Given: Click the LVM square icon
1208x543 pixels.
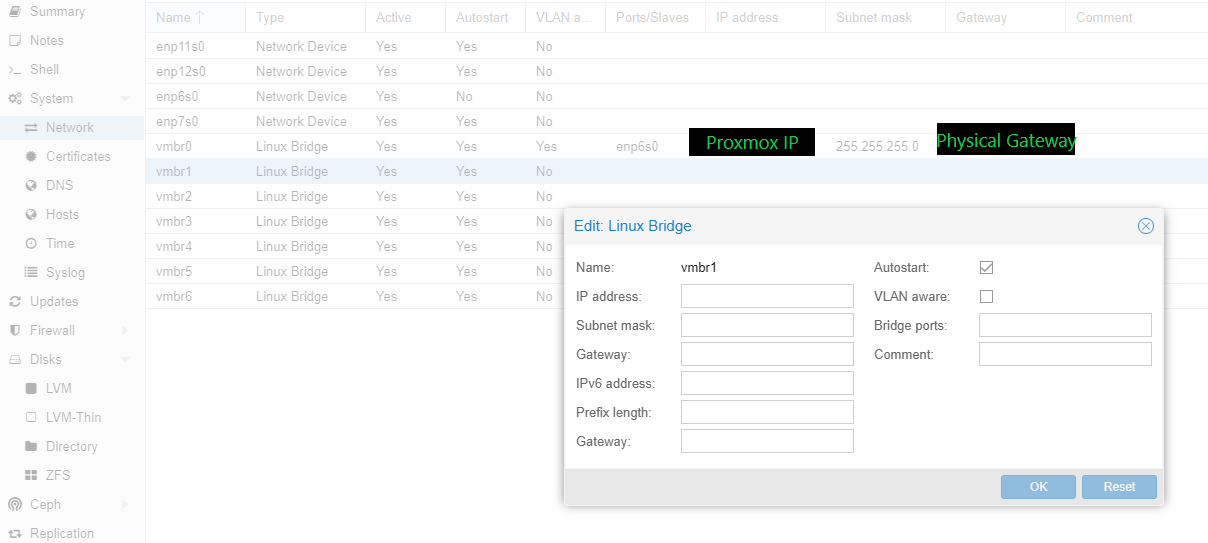Looking at the screenshot, I should coord(31,389).
